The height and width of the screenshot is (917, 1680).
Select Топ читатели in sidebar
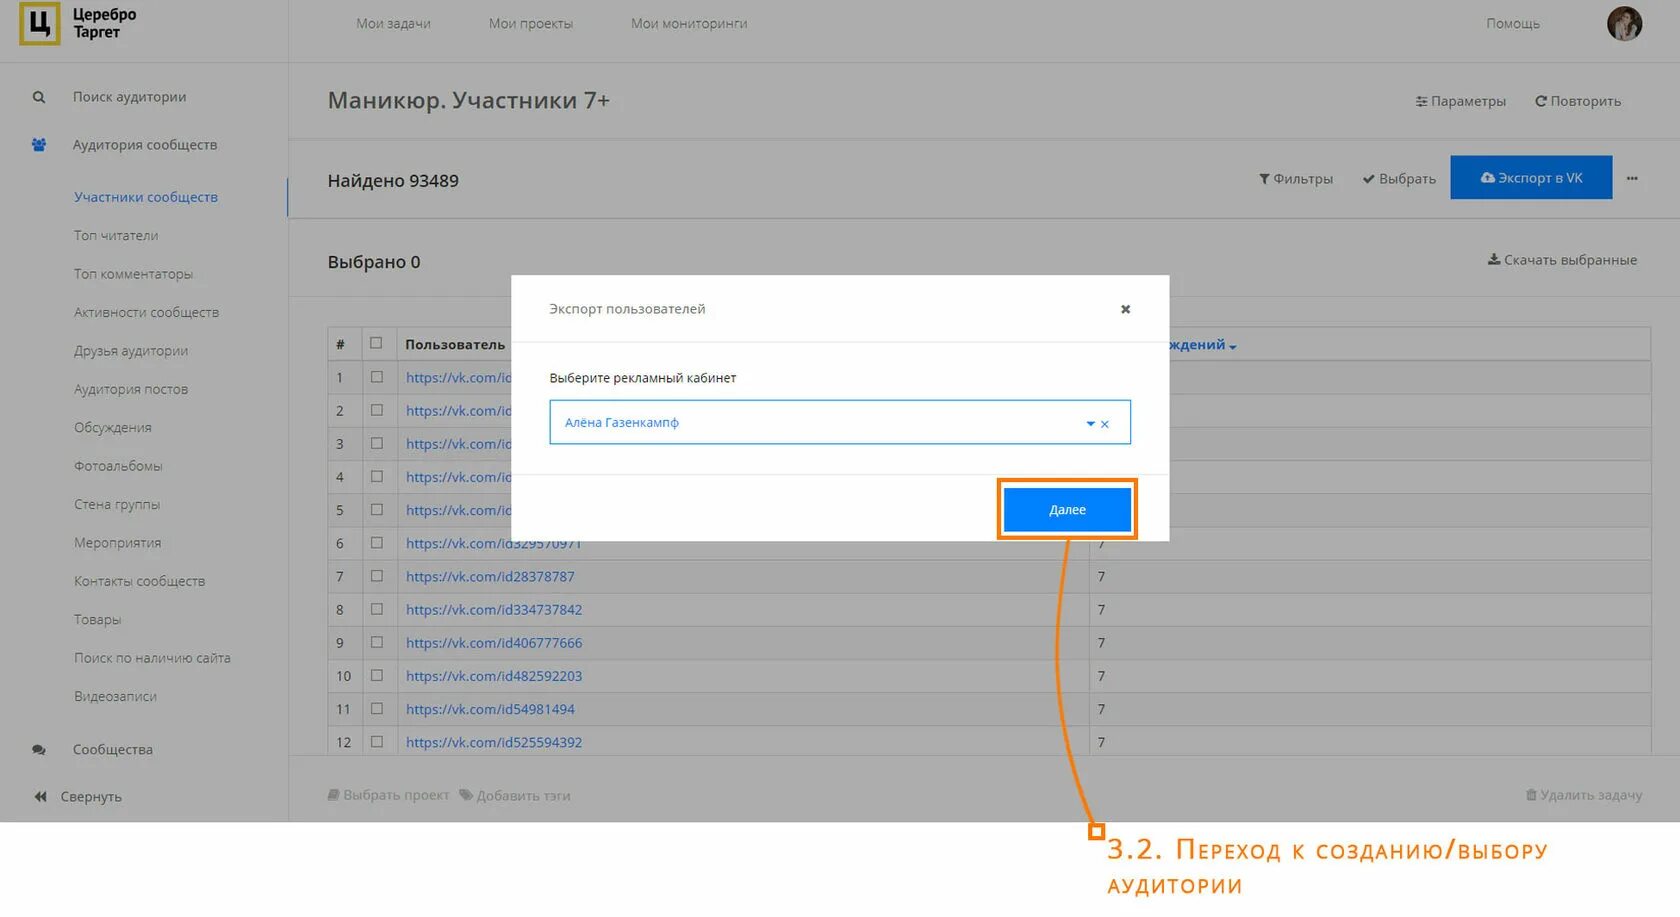pos(116,236)
